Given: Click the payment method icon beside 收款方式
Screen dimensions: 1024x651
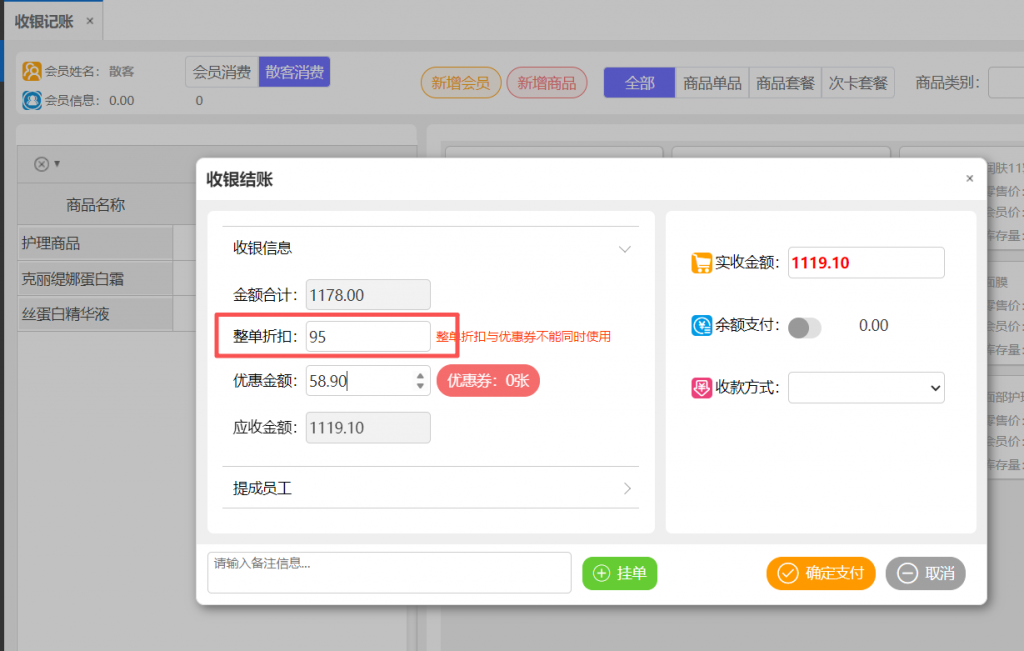Looking at the screenshot, I should [701, 388].
